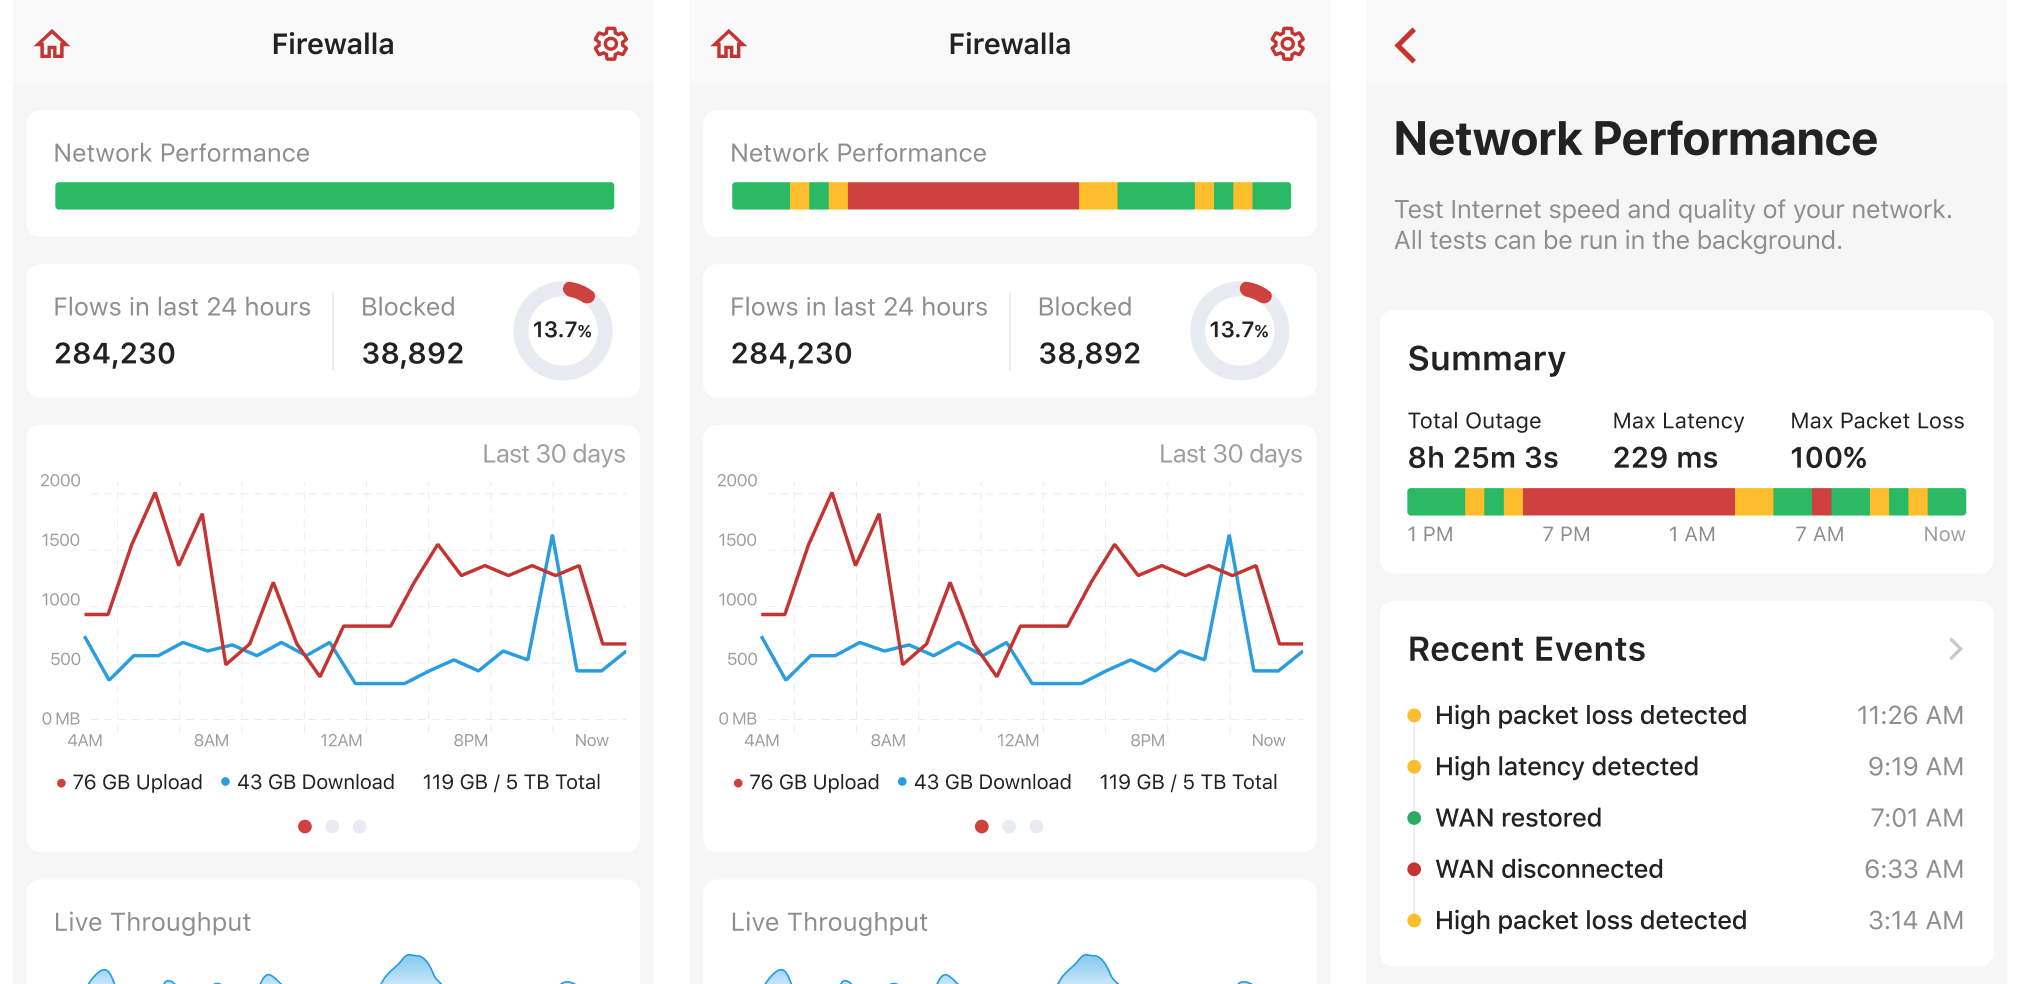Tap '76 GB Upload' legend in left screen
Image resolution: width=2022 pixels, height=984 pixels.
click(x=130, y=782)
